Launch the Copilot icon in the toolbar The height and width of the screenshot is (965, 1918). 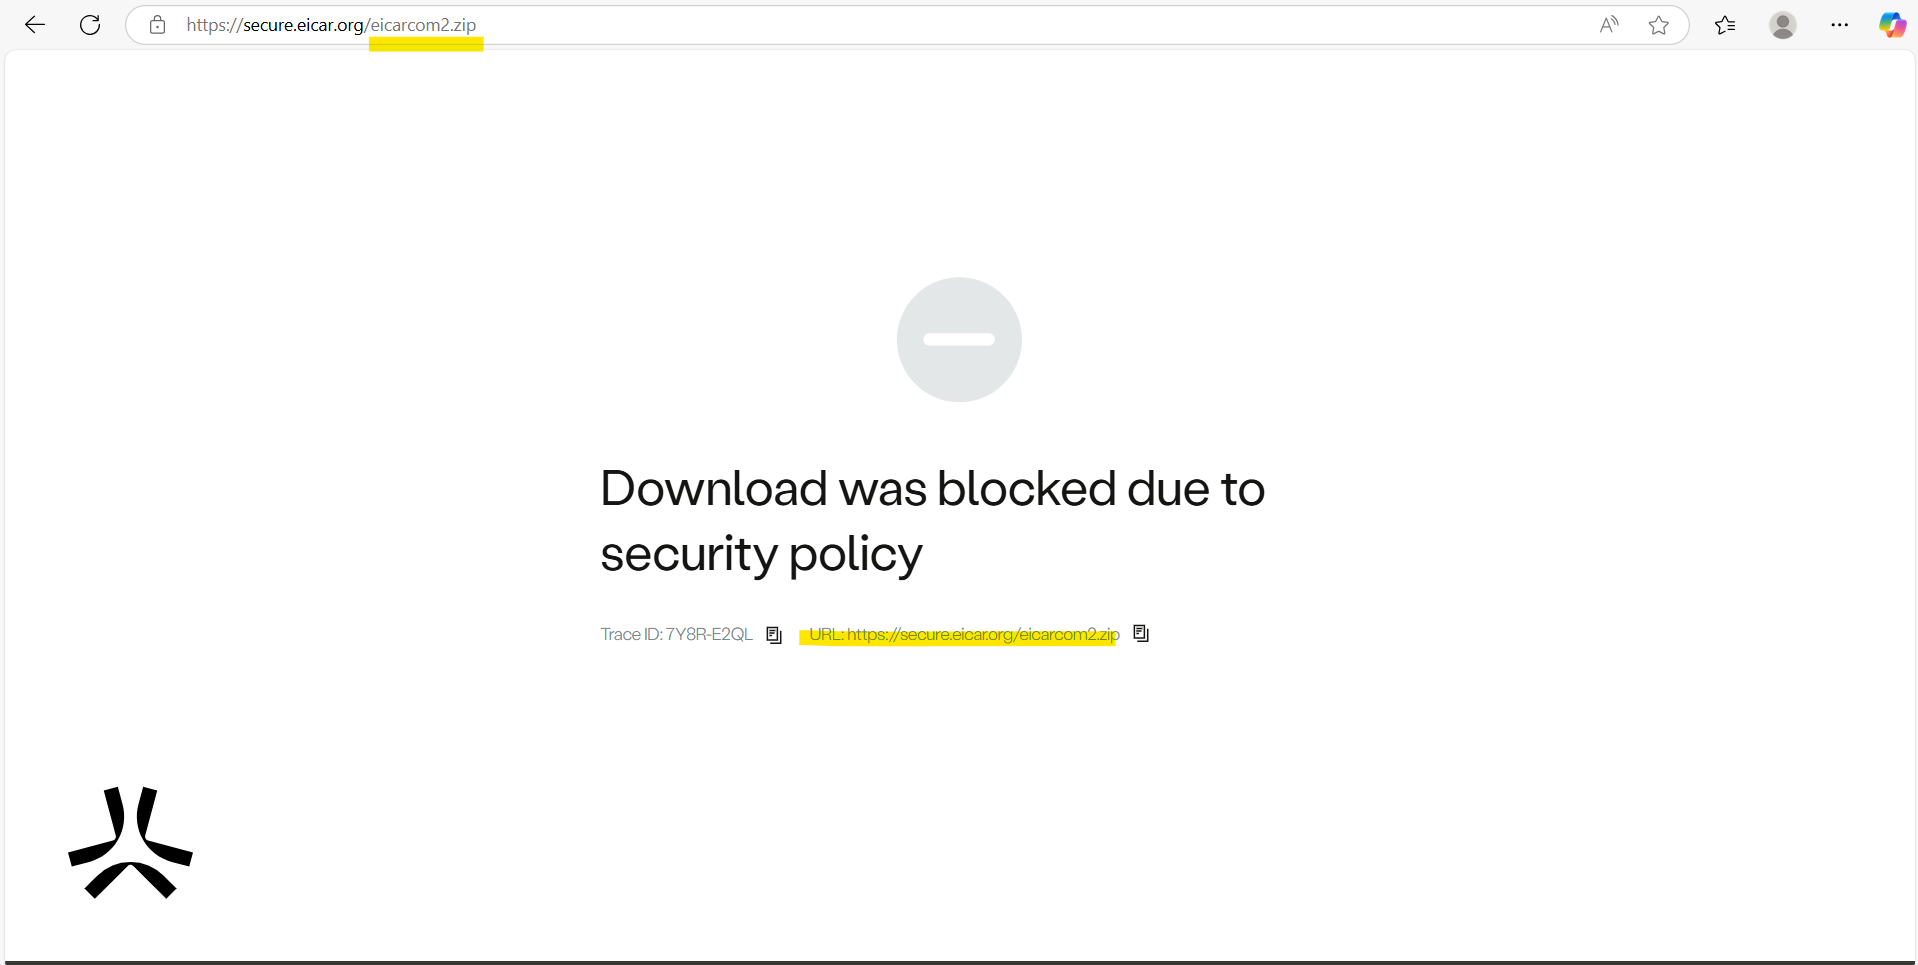tap(1891, 25)
